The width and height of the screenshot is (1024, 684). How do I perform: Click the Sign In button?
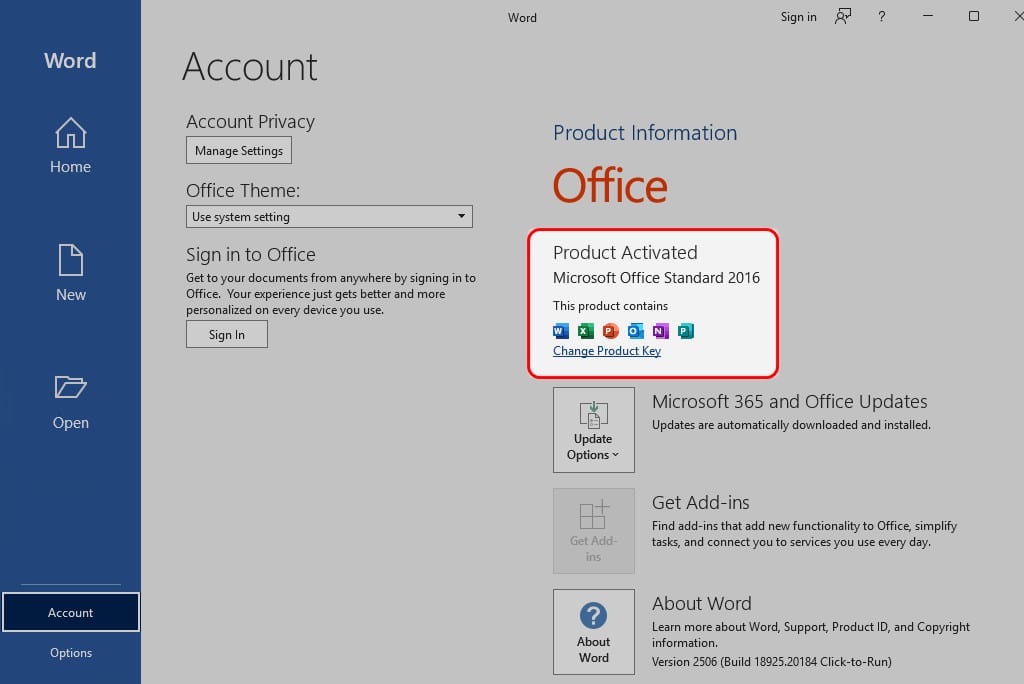(x=227, y=334)
